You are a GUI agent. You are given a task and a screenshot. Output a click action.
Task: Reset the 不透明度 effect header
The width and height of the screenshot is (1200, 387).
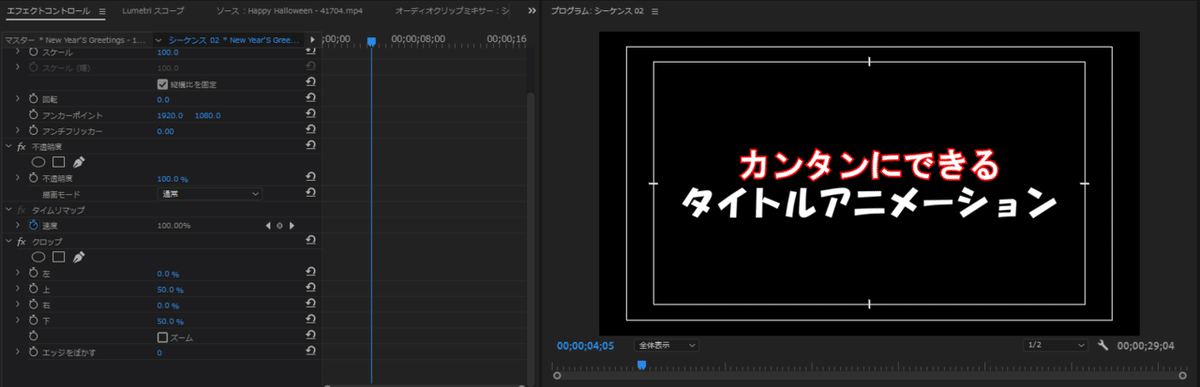[310, 146]
